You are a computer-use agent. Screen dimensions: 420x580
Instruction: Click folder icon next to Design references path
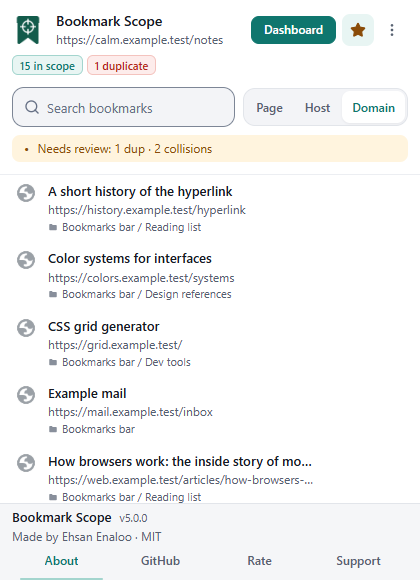[53, 294]
